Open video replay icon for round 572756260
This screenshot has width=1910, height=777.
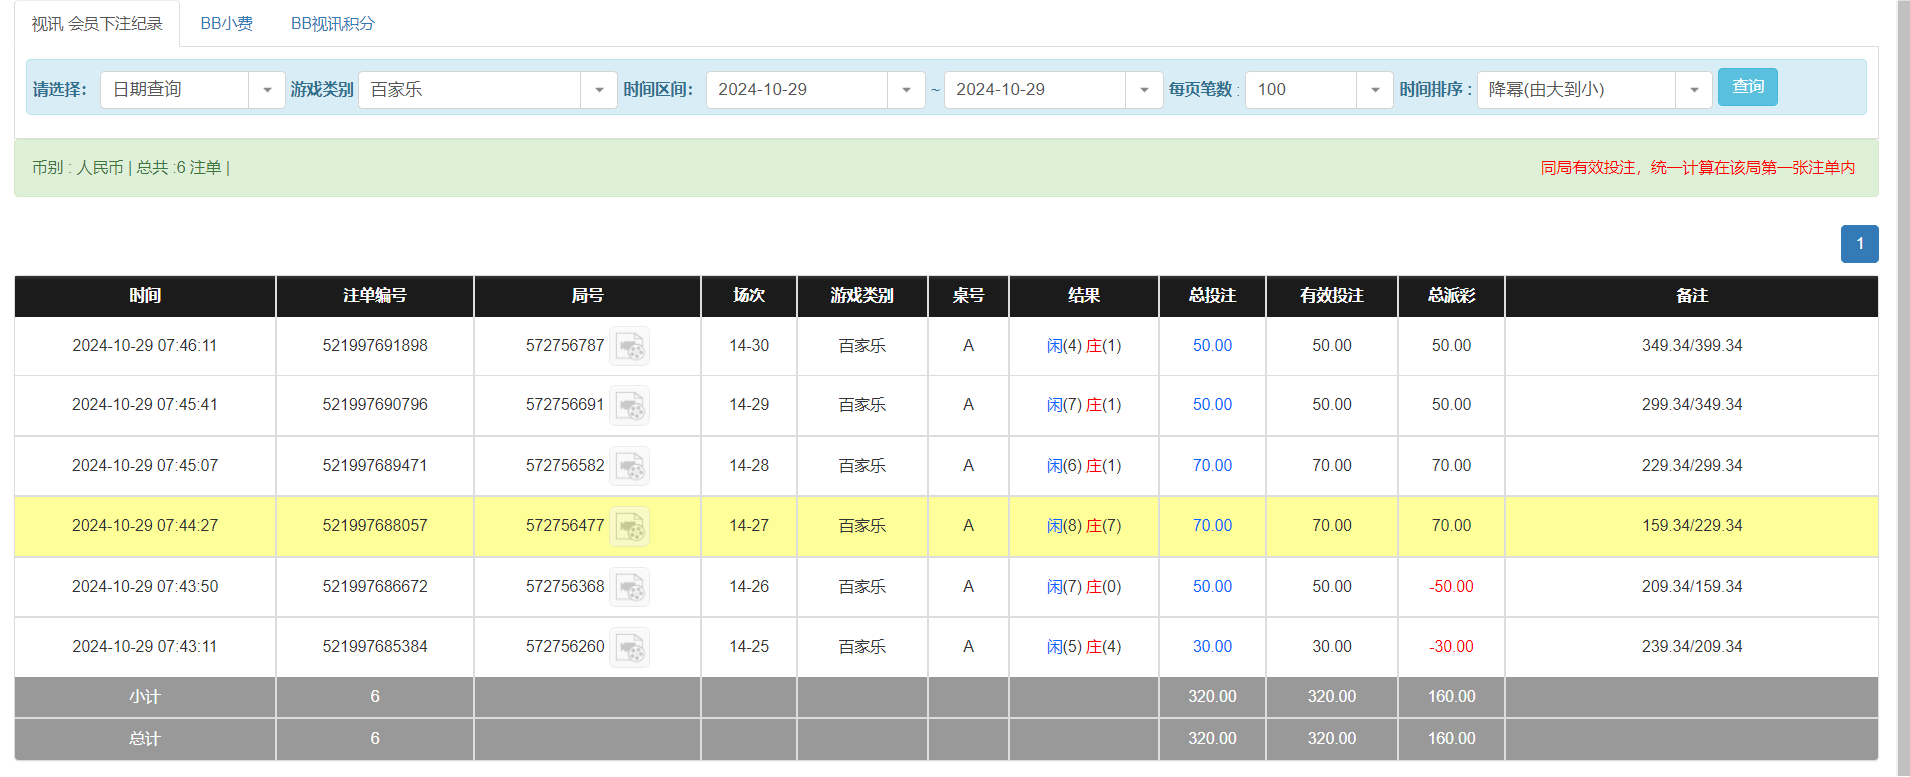(x=629, y=647)
